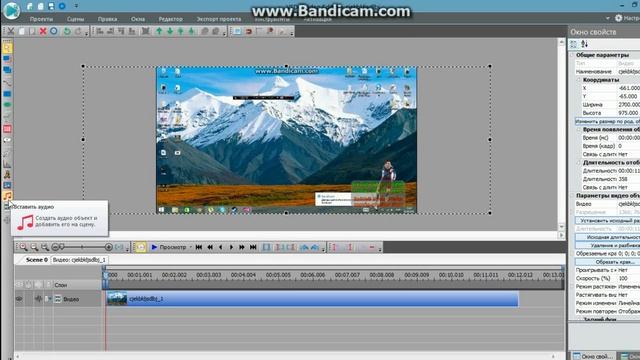Screen dimensions: 640x360
Task: Click the alphabetical sort icon in properties
Action: [x=584, y=44]
